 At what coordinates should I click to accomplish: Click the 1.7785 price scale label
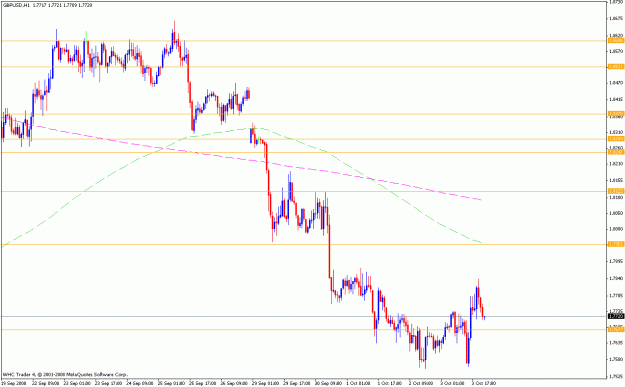[x=616, y=295]
